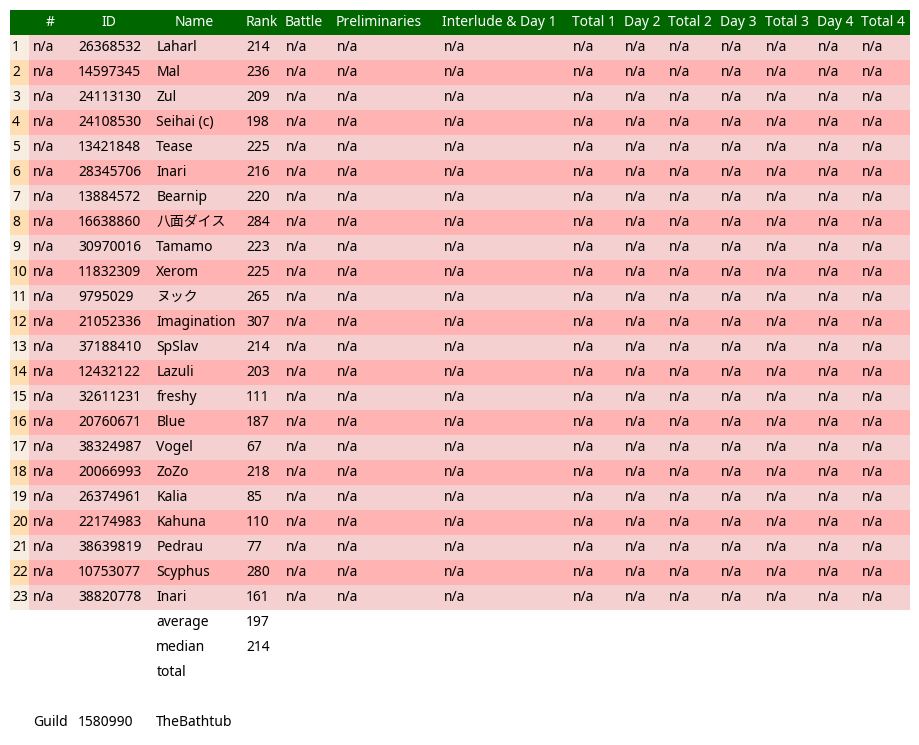Click the # column header

click(x=50, y=22)
